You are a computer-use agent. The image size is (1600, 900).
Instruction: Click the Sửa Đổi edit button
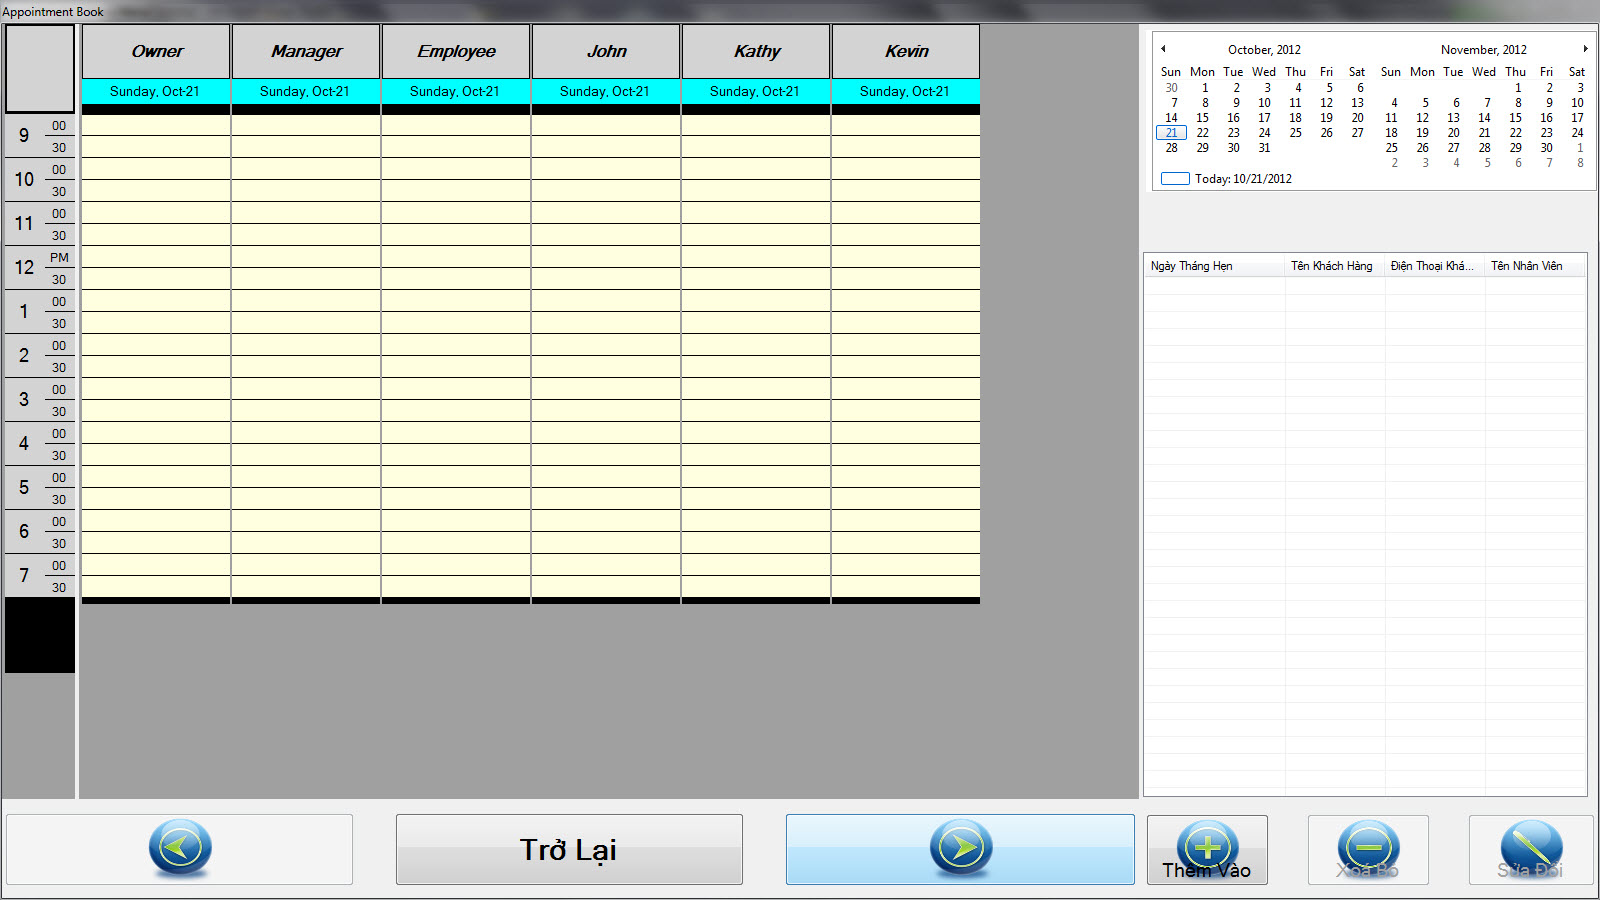tap(1530, 849)
